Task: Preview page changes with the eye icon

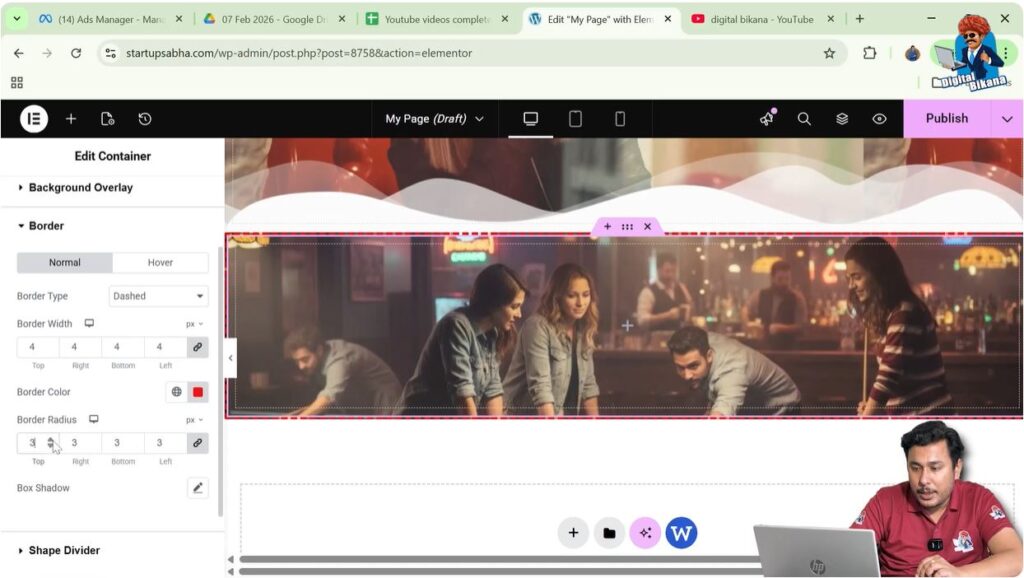Action: click(879, 118)
